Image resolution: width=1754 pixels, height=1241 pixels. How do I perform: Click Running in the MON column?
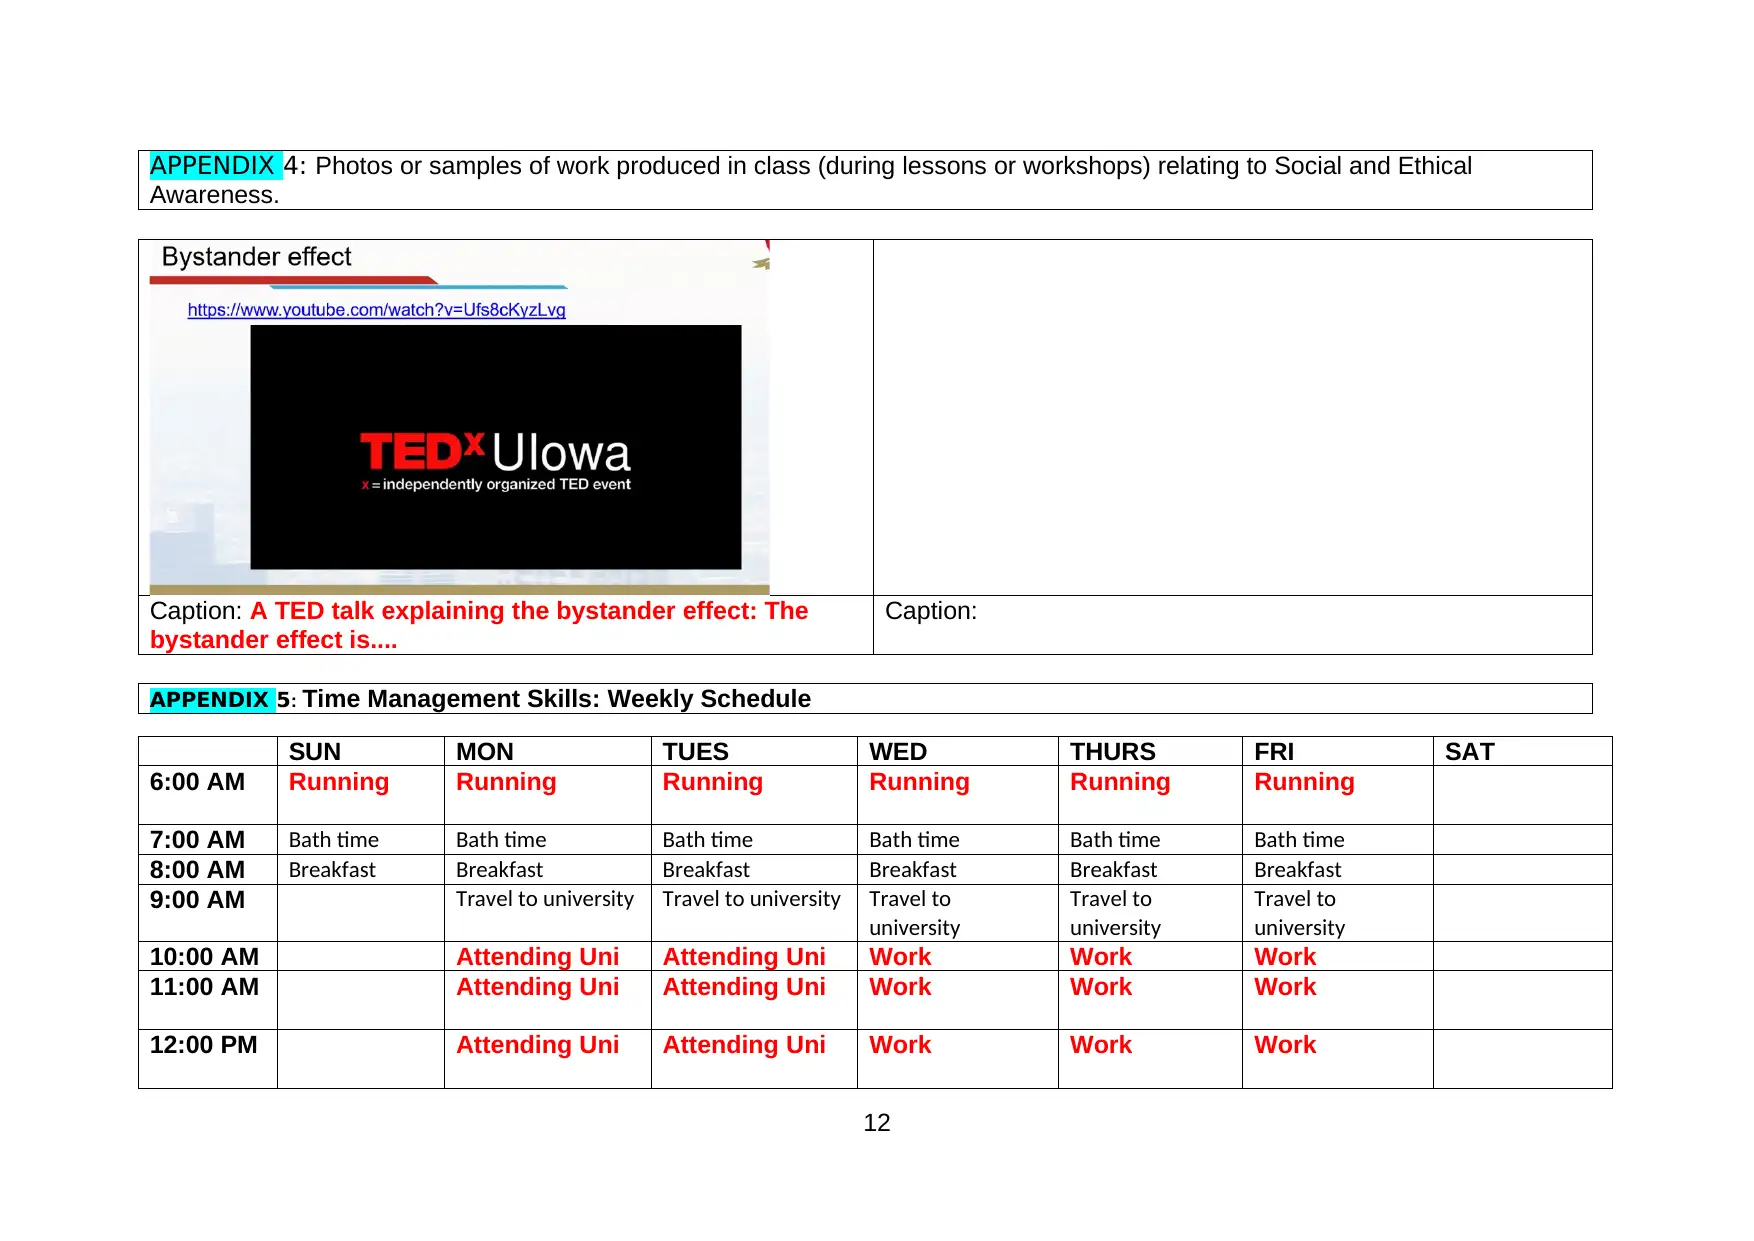pyautogui.click(x=506, y=783)
